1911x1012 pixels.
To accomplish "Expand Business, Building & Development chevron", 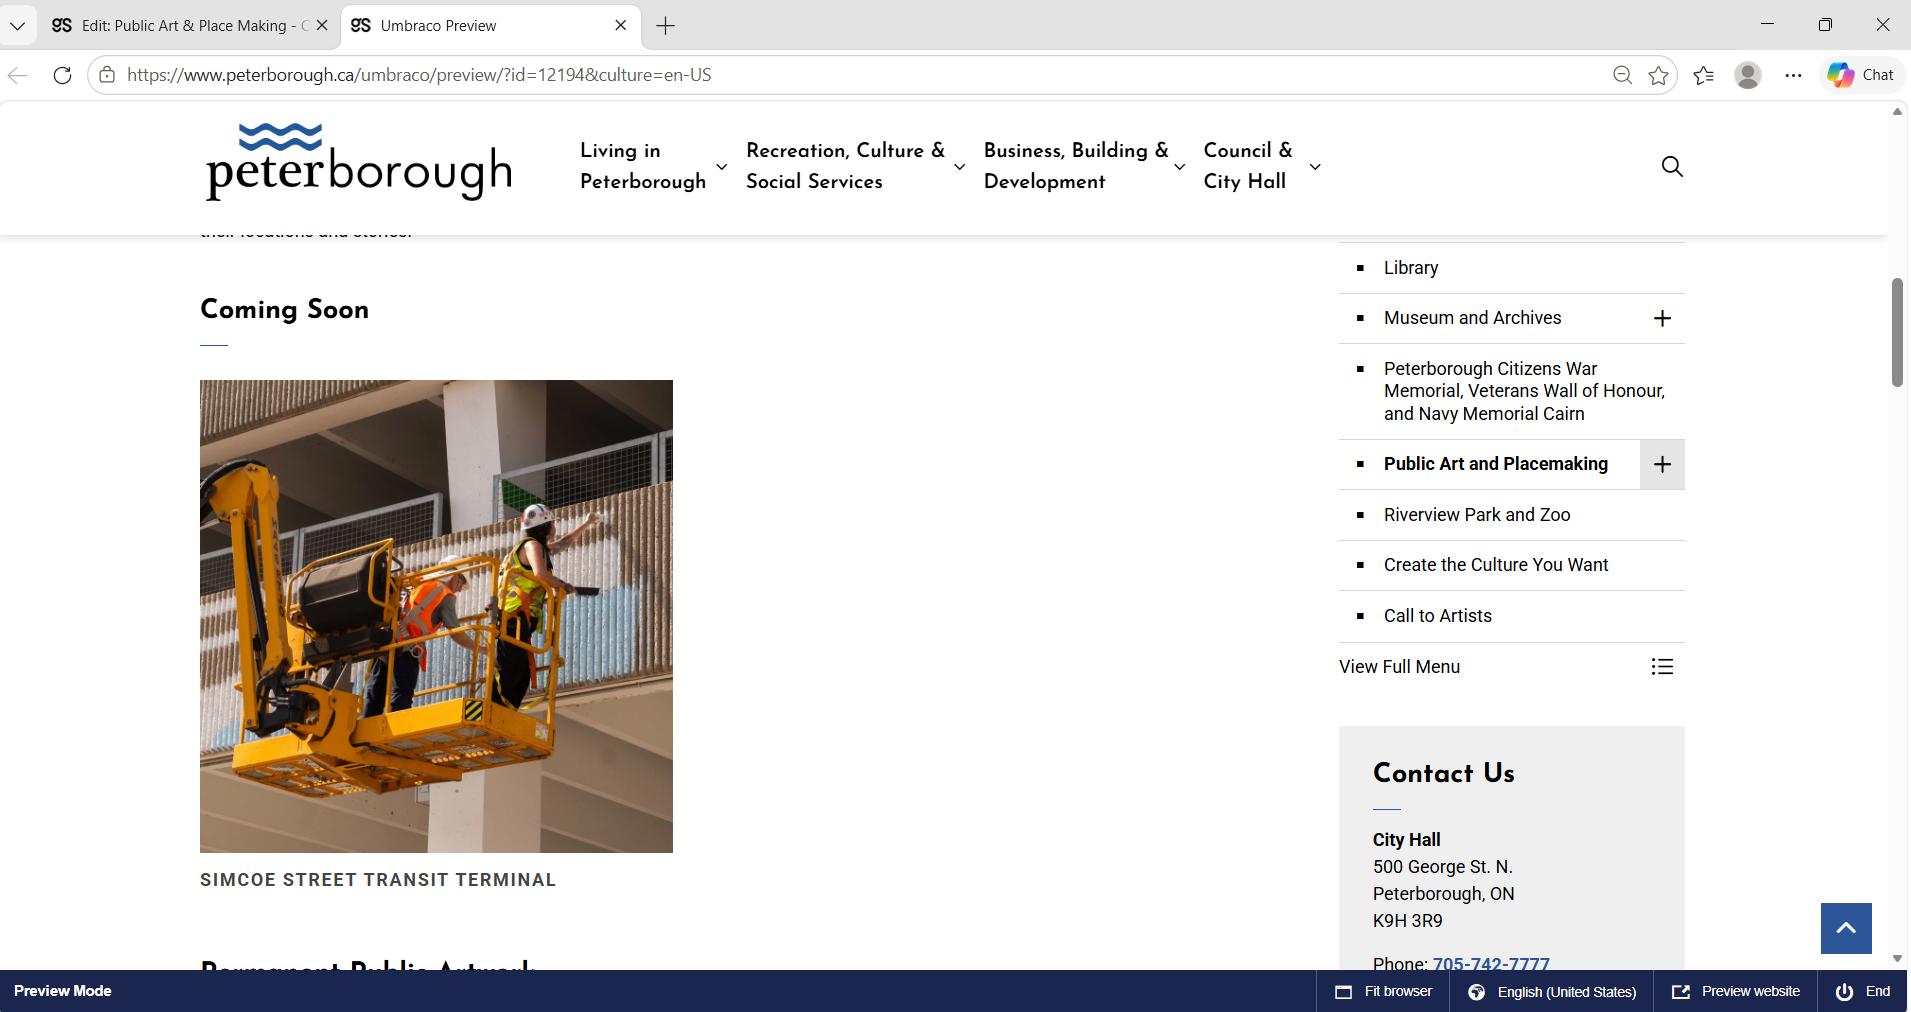I will click(1180, 167).
